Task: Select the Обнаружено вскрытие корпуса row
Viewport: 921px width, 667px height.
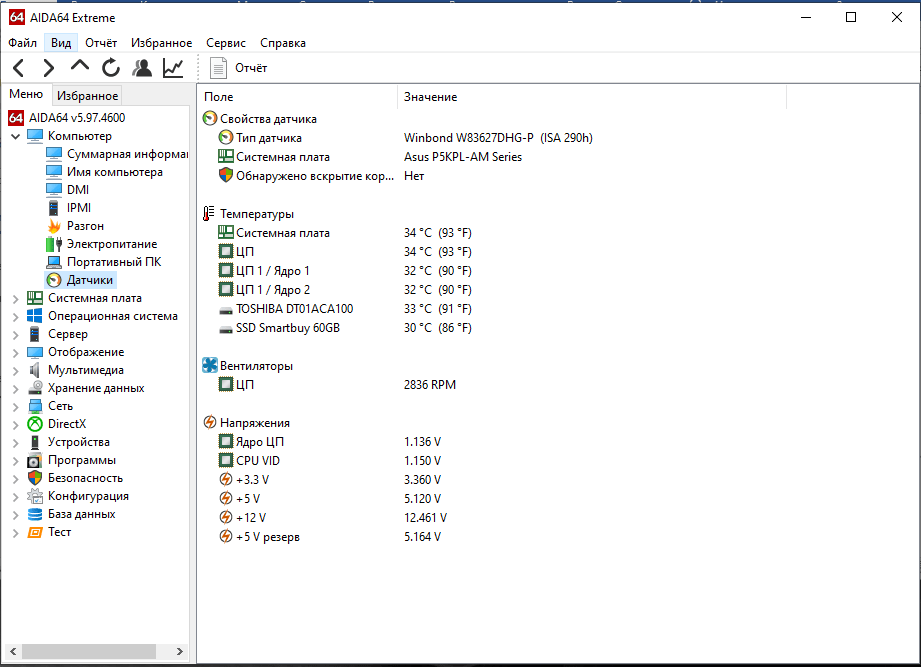Action: (x=321, y=176)
